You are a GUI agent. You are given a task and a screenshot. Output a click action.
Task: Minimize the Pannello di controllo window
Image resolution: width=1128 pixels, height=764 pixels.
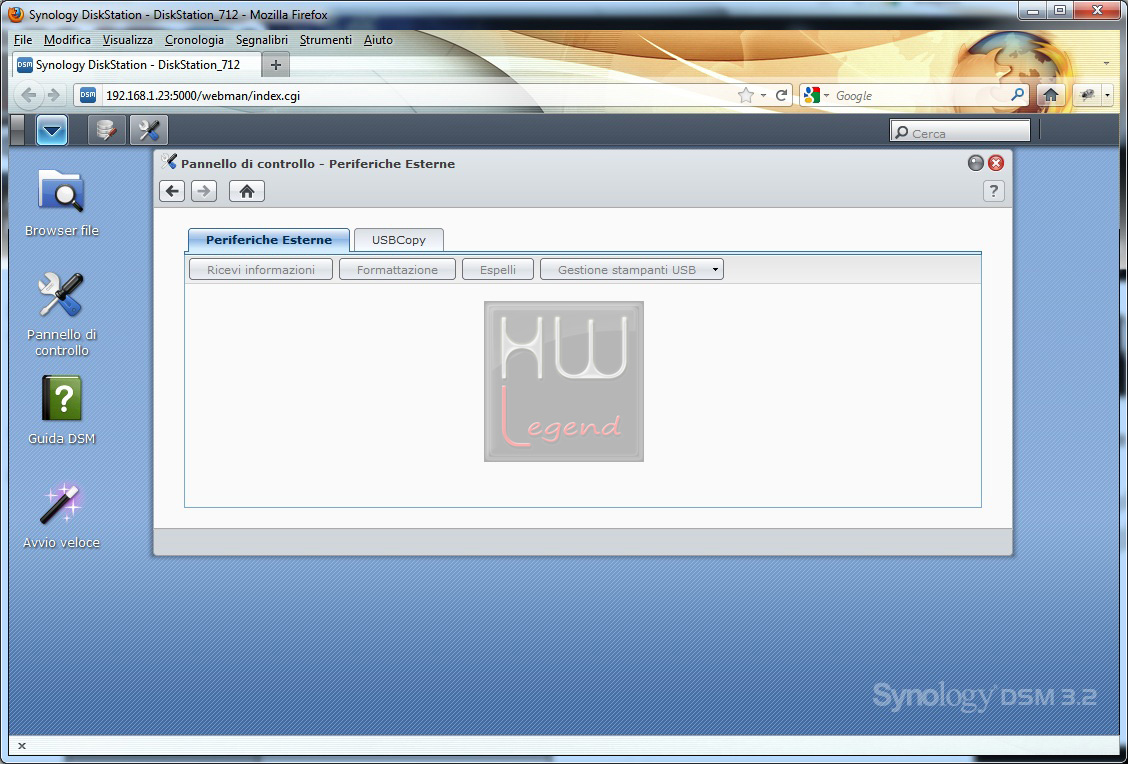click(975, 163)
